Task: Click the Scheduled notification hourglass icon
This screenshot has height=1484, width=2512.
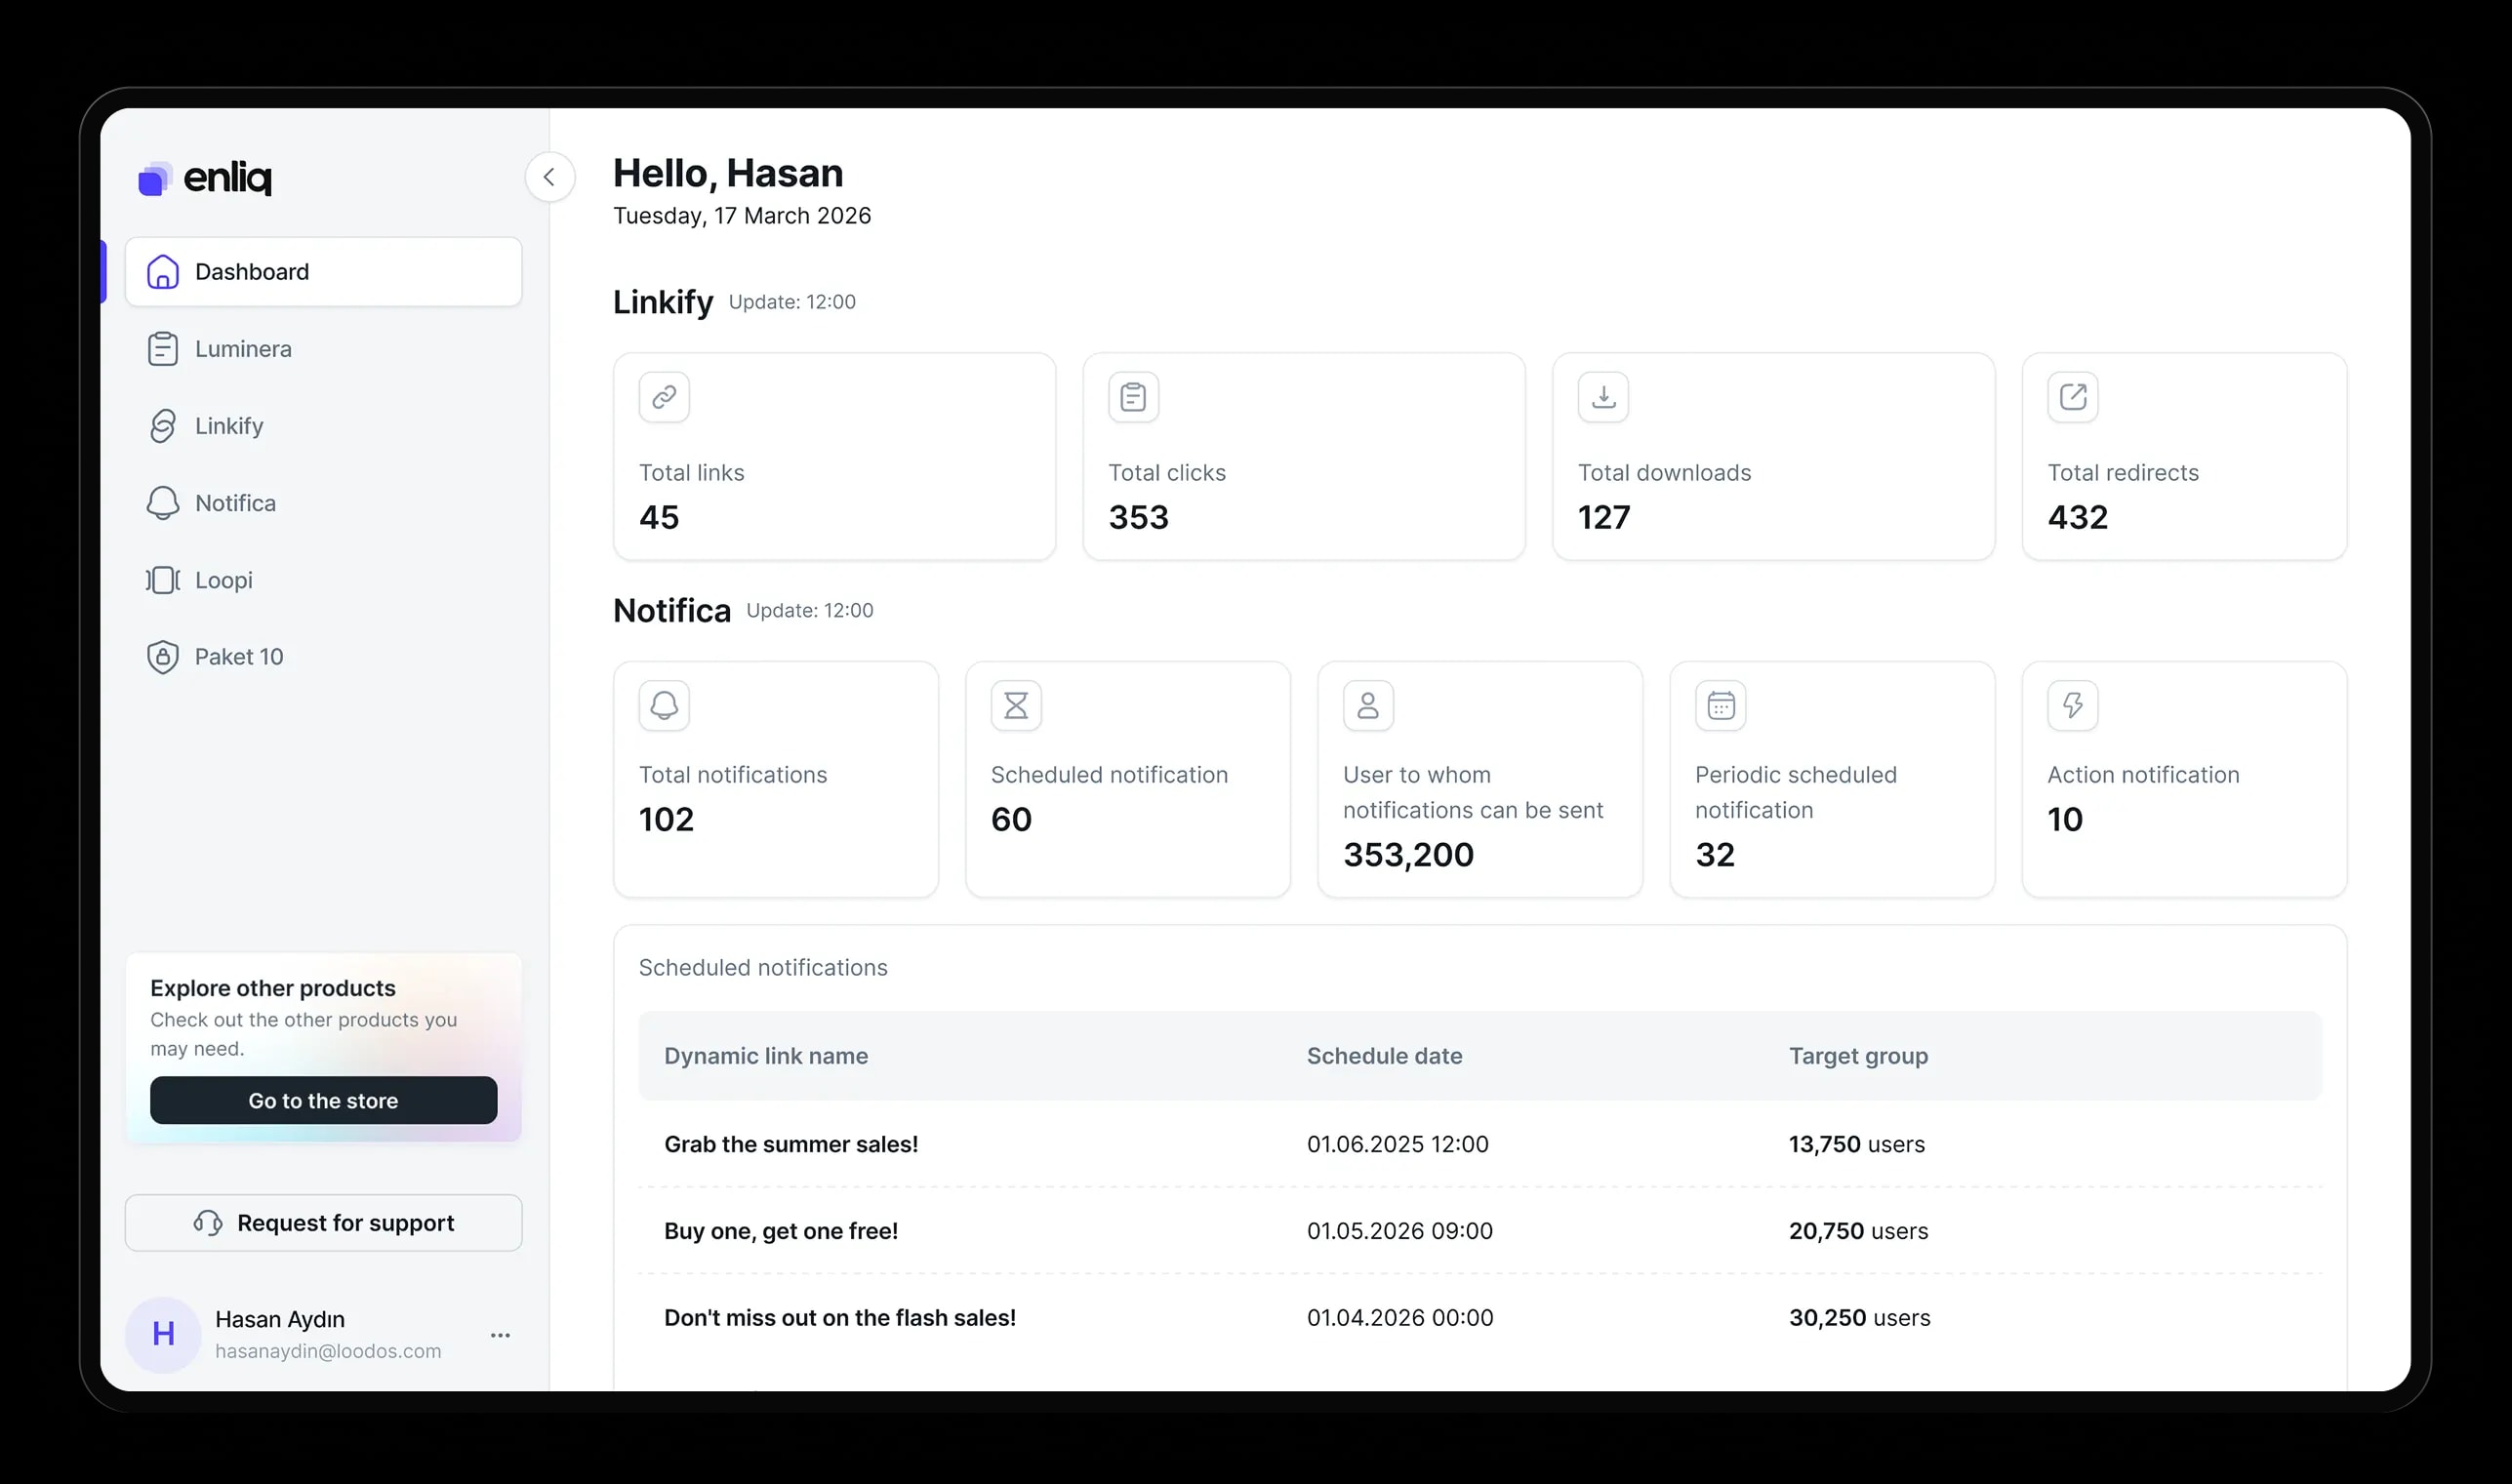Action: tap(1016, 706)
